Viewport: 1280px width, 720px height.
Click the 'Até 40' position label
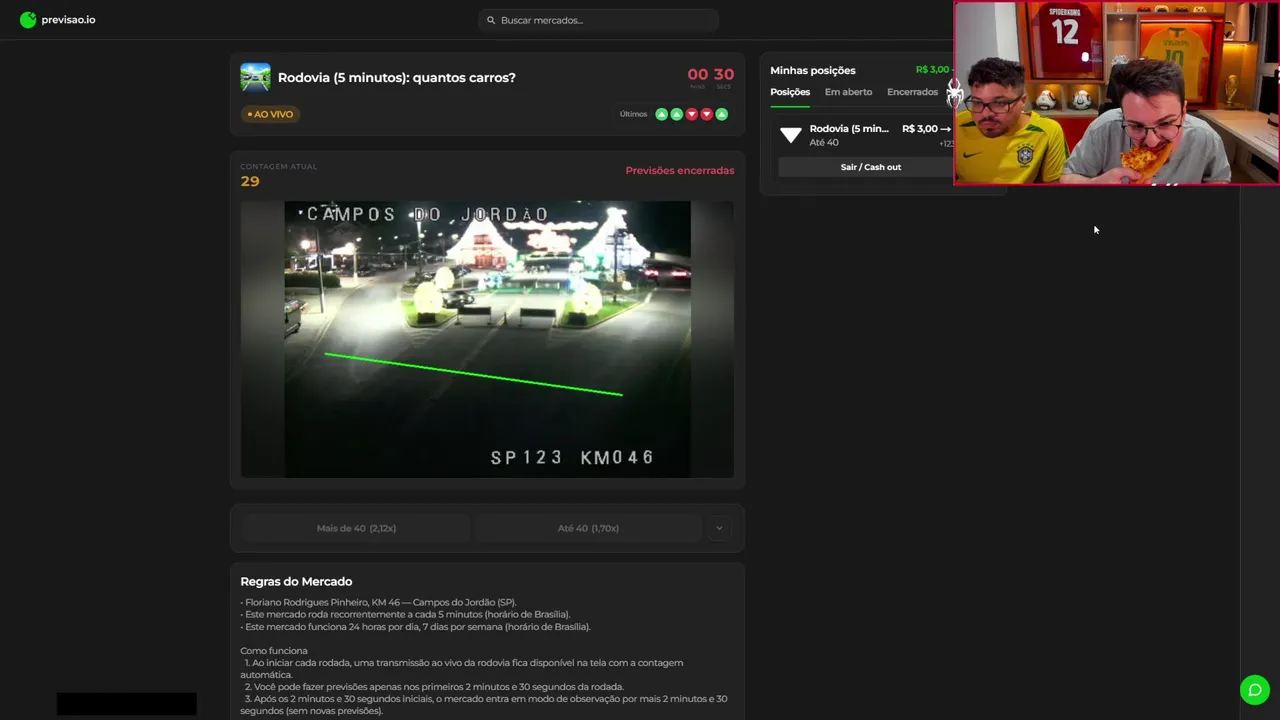point(824,143)
